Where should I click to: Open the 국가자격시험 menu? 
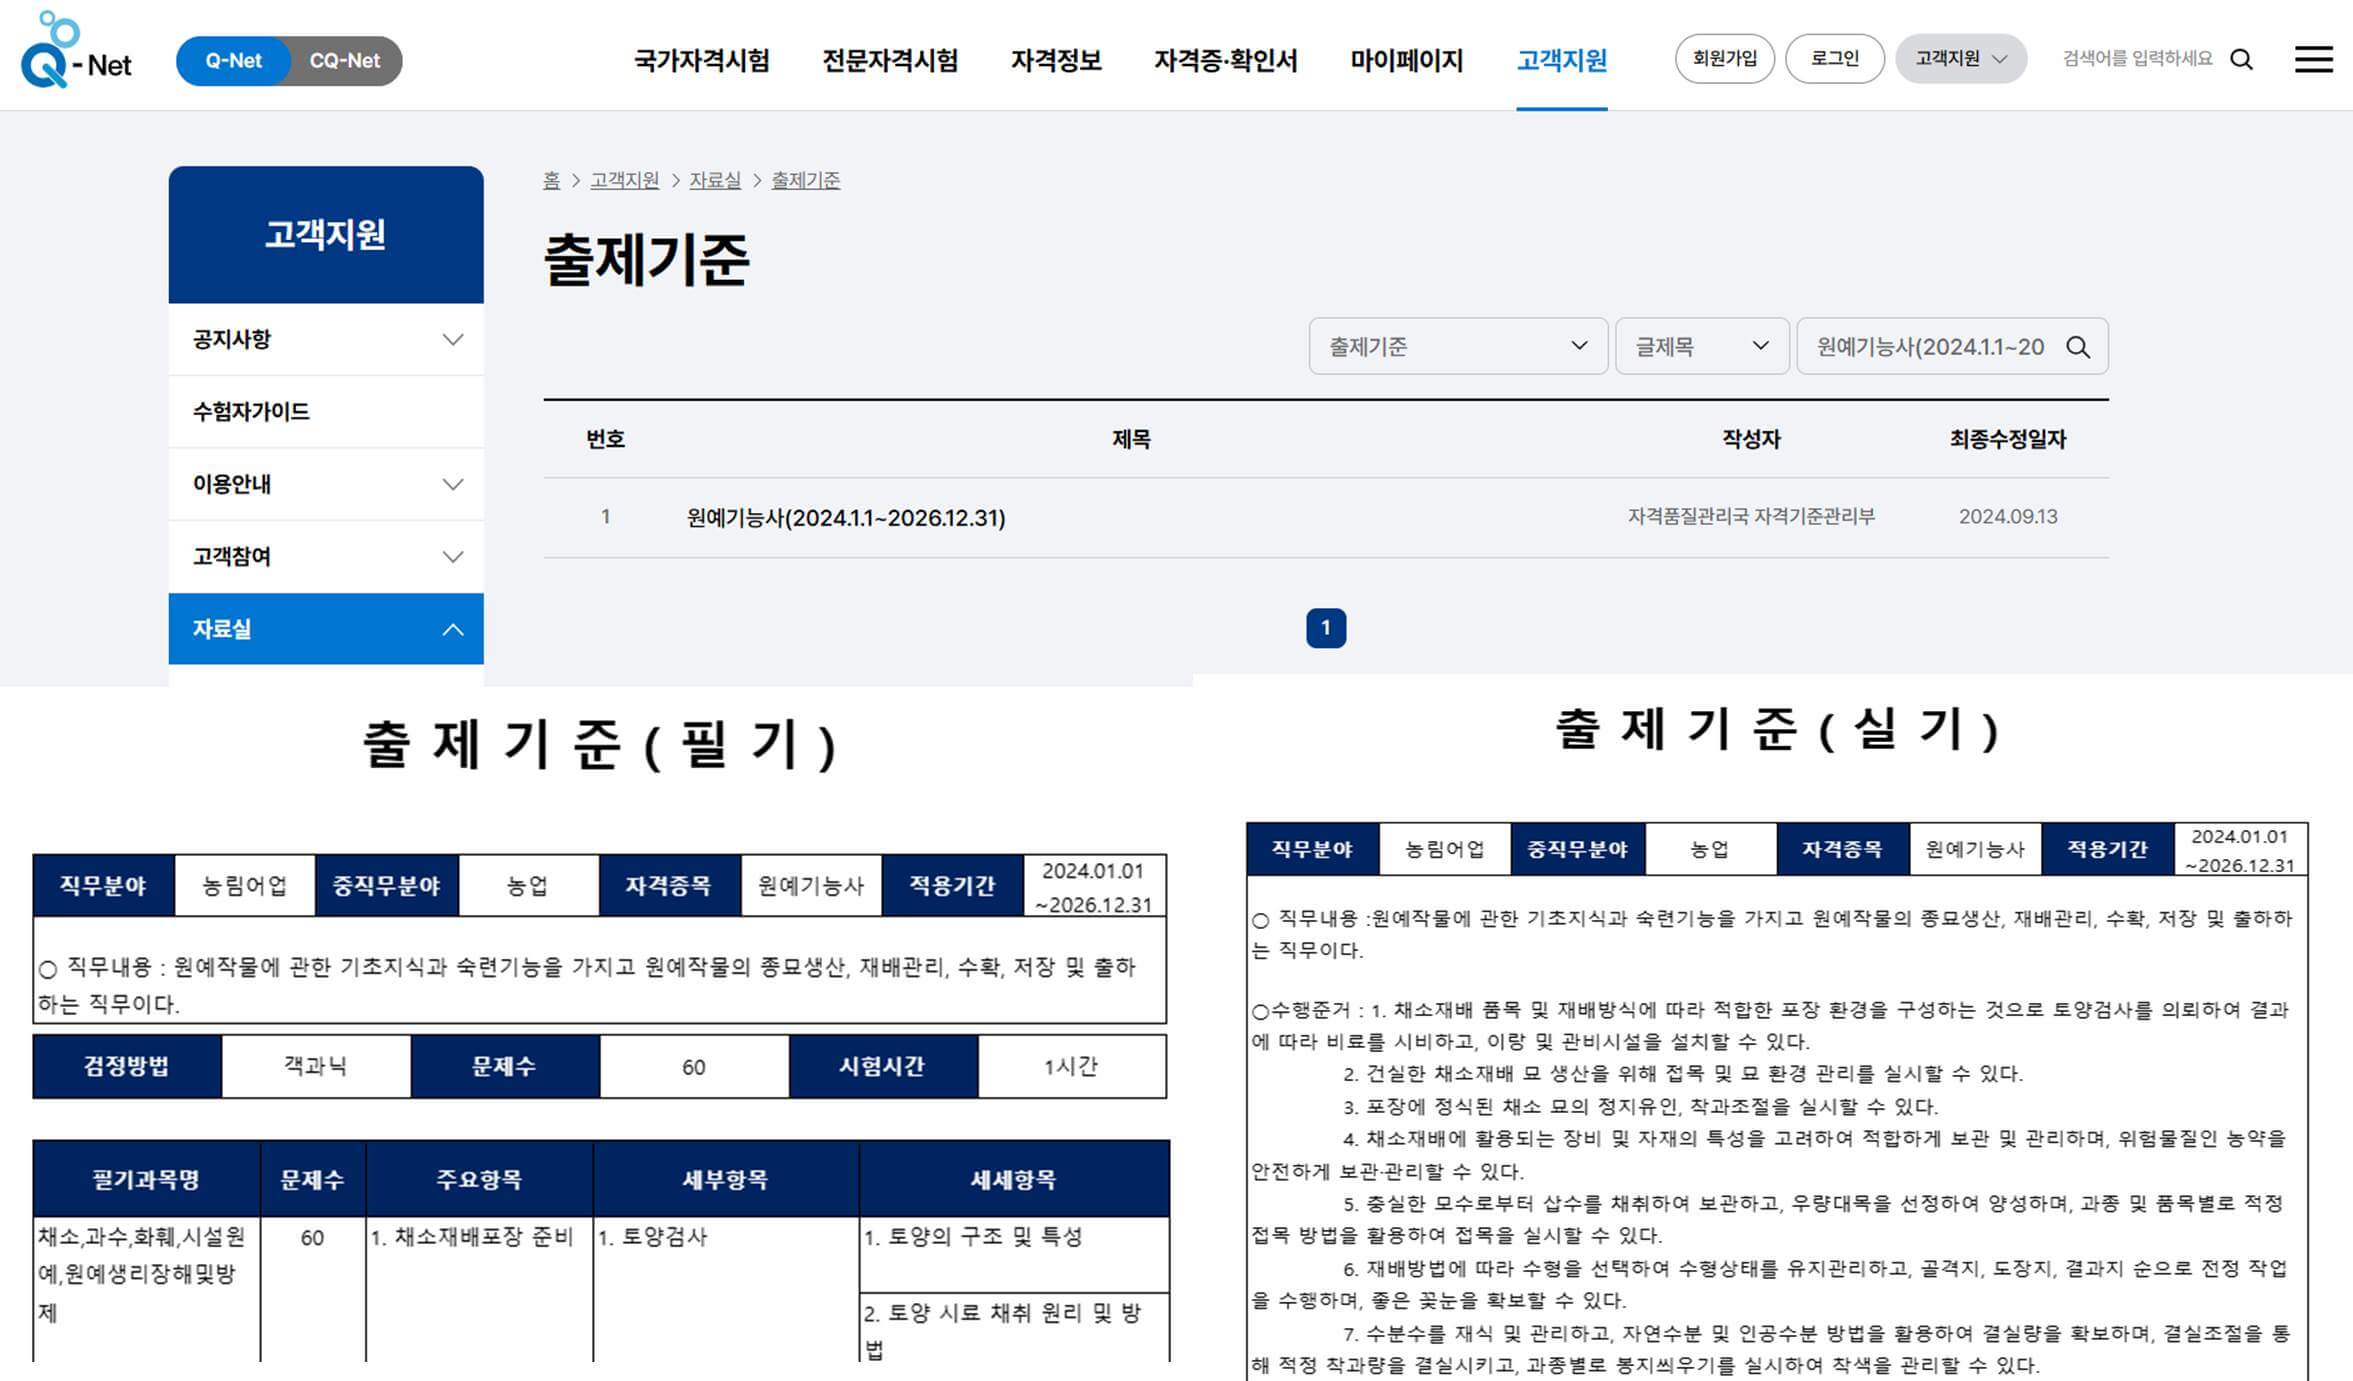coord(701,61)
